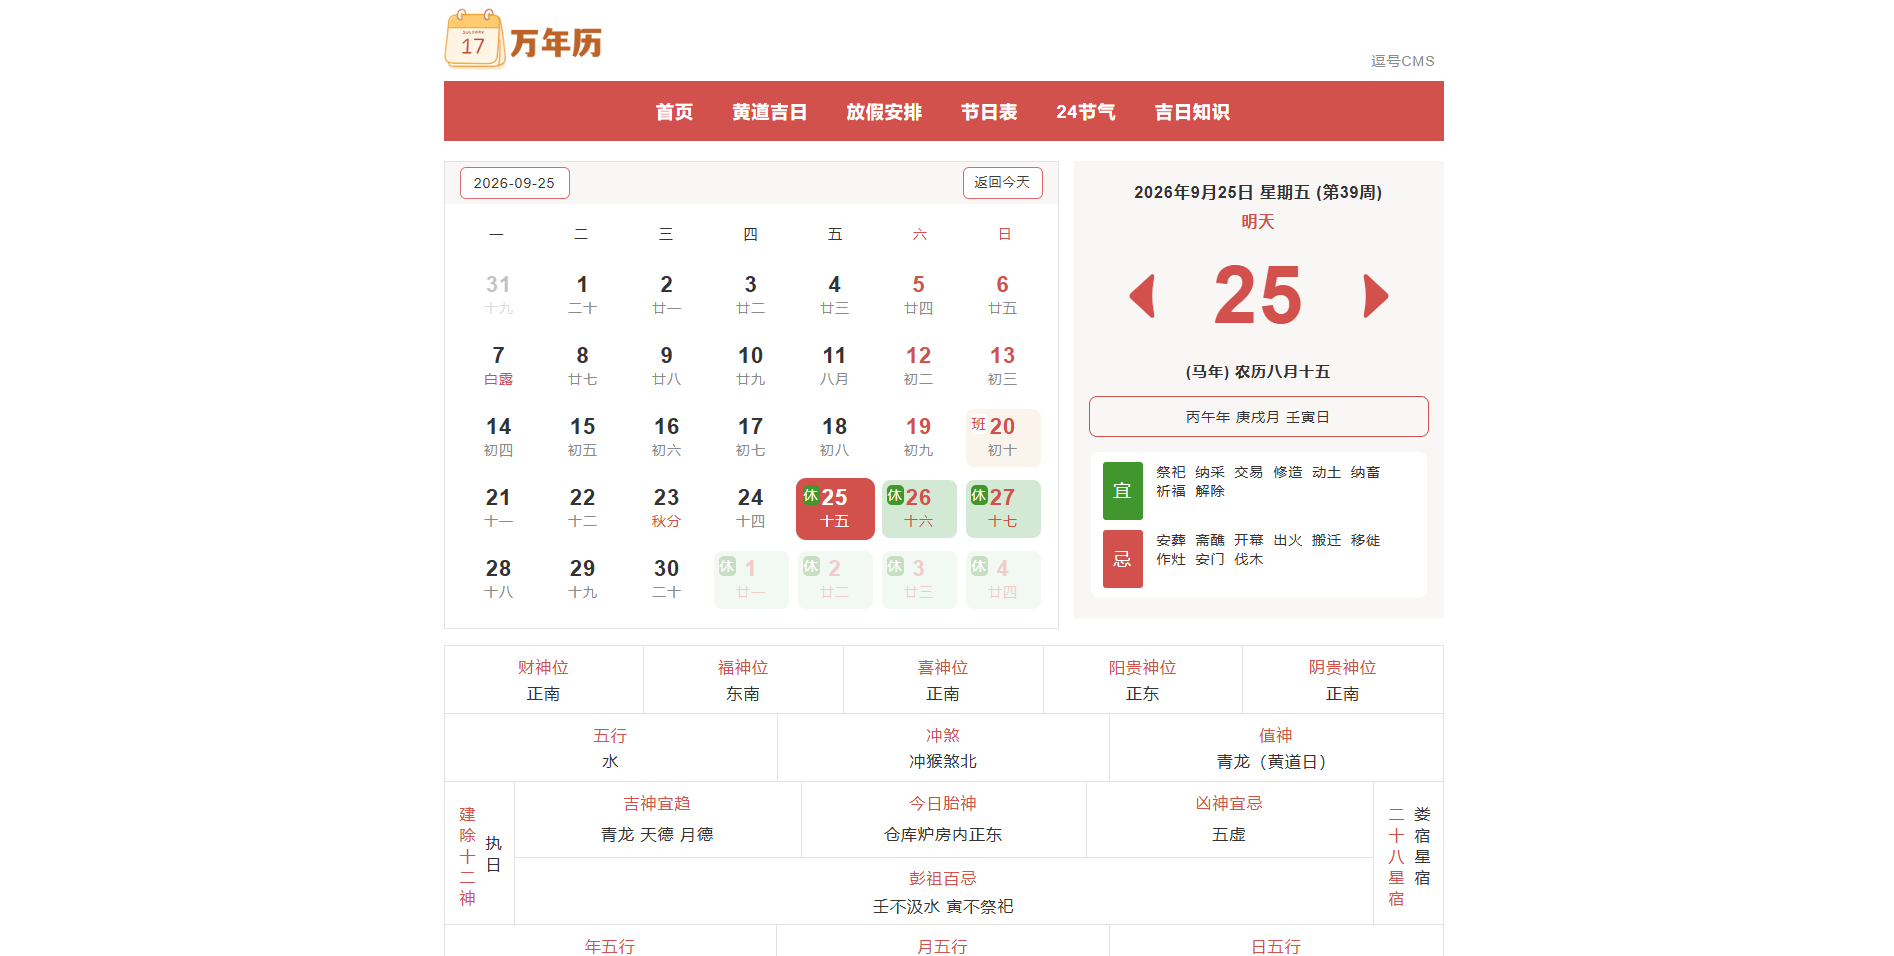1894x956 pixels.
Task: Click the 阳贵神位 heading
Action: pos(1142,667)
